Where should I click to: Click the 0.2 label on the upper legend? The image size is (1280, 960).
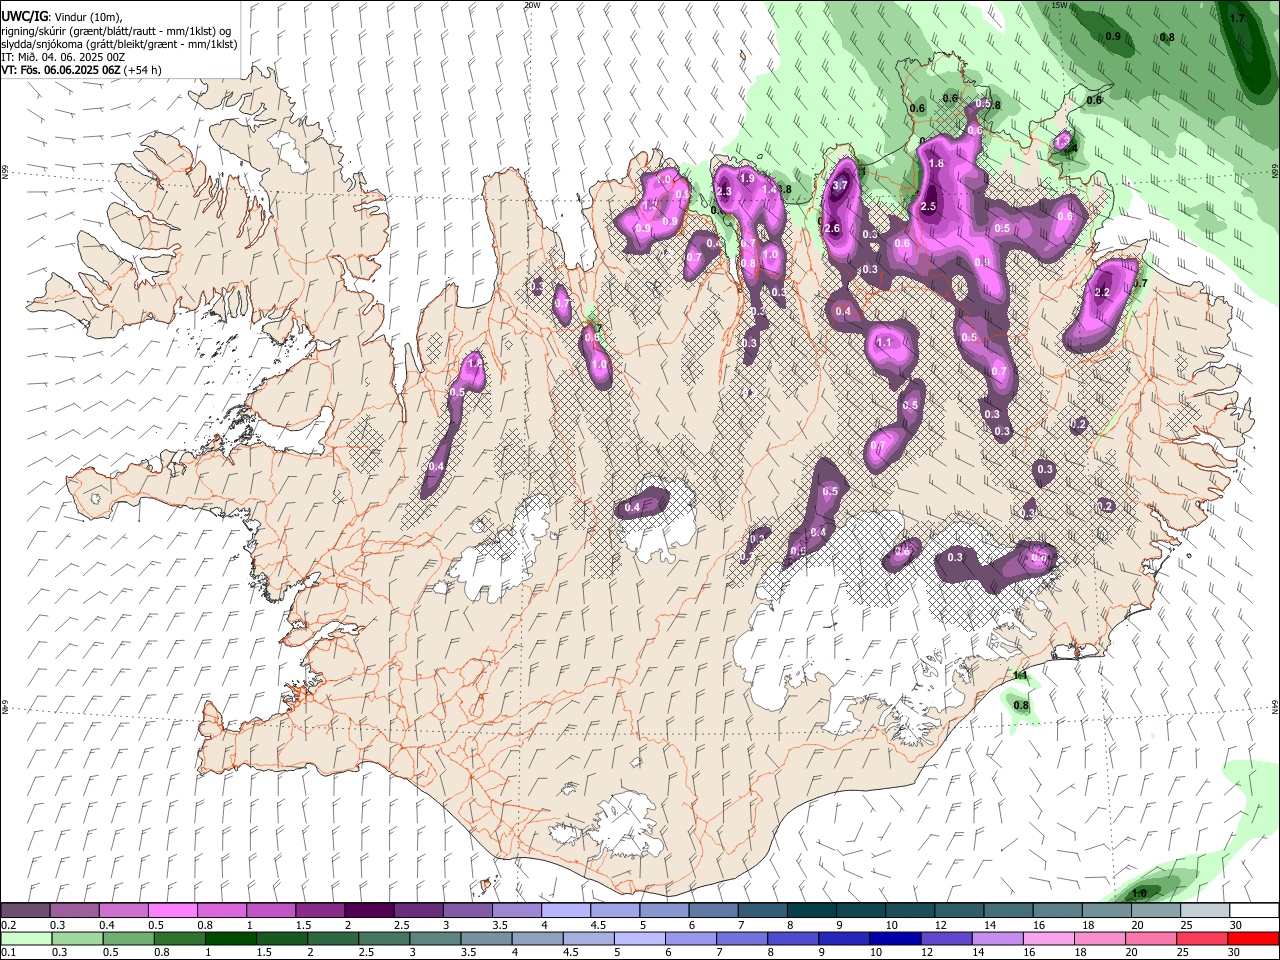coord(8,925)
